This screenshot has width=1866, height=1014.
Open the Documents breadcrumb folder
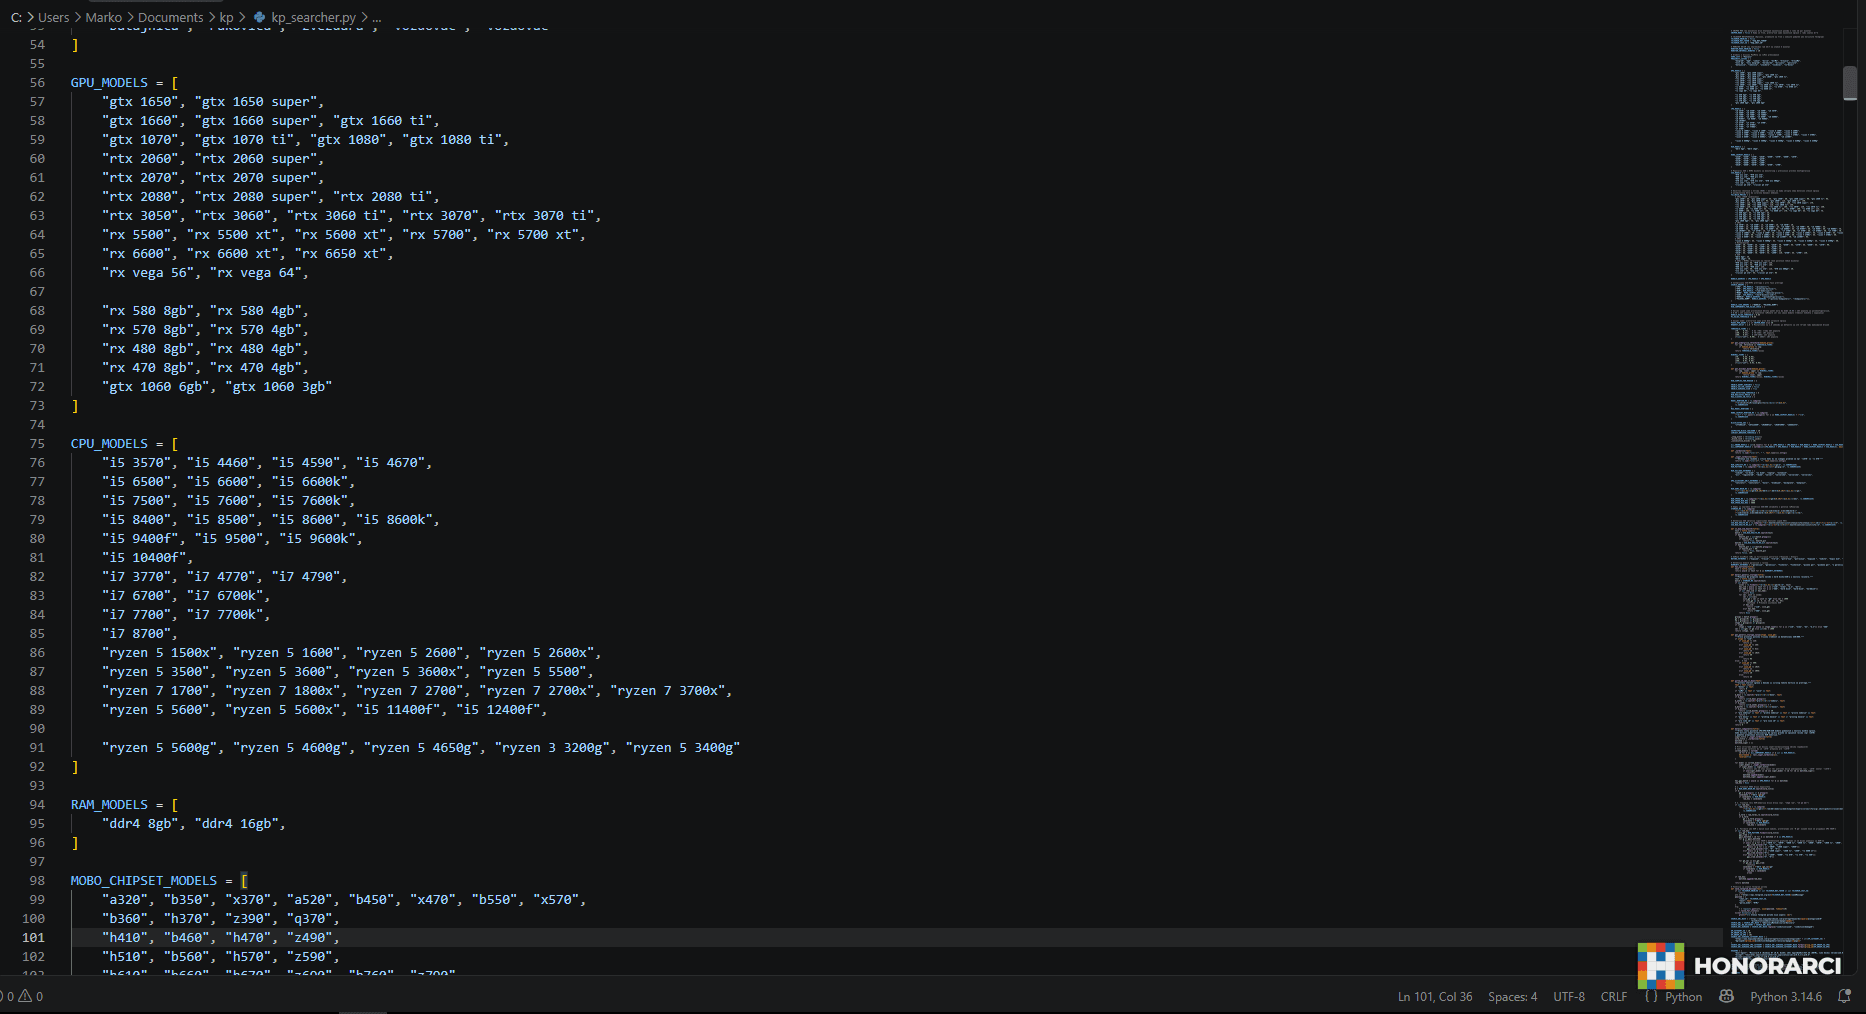coord(171,17)
